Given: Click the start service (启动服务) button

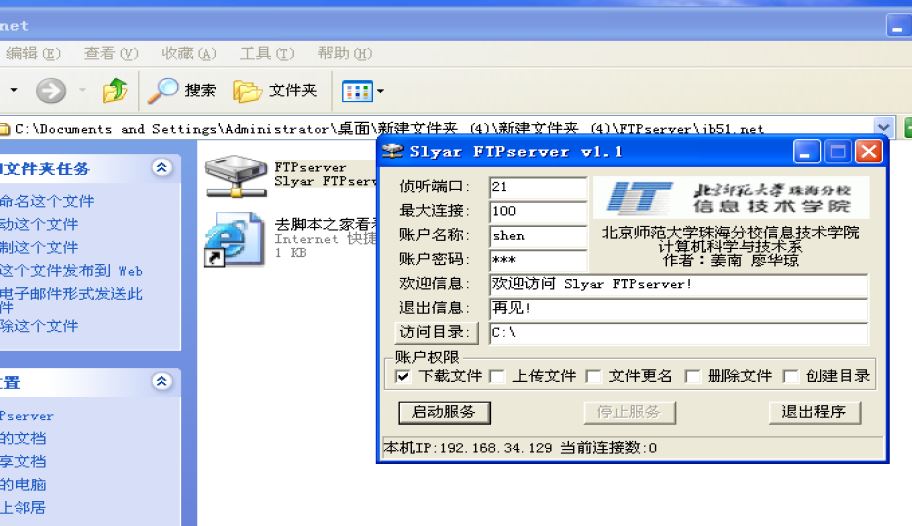Looking at the screenshot, I should click(444, 413).
